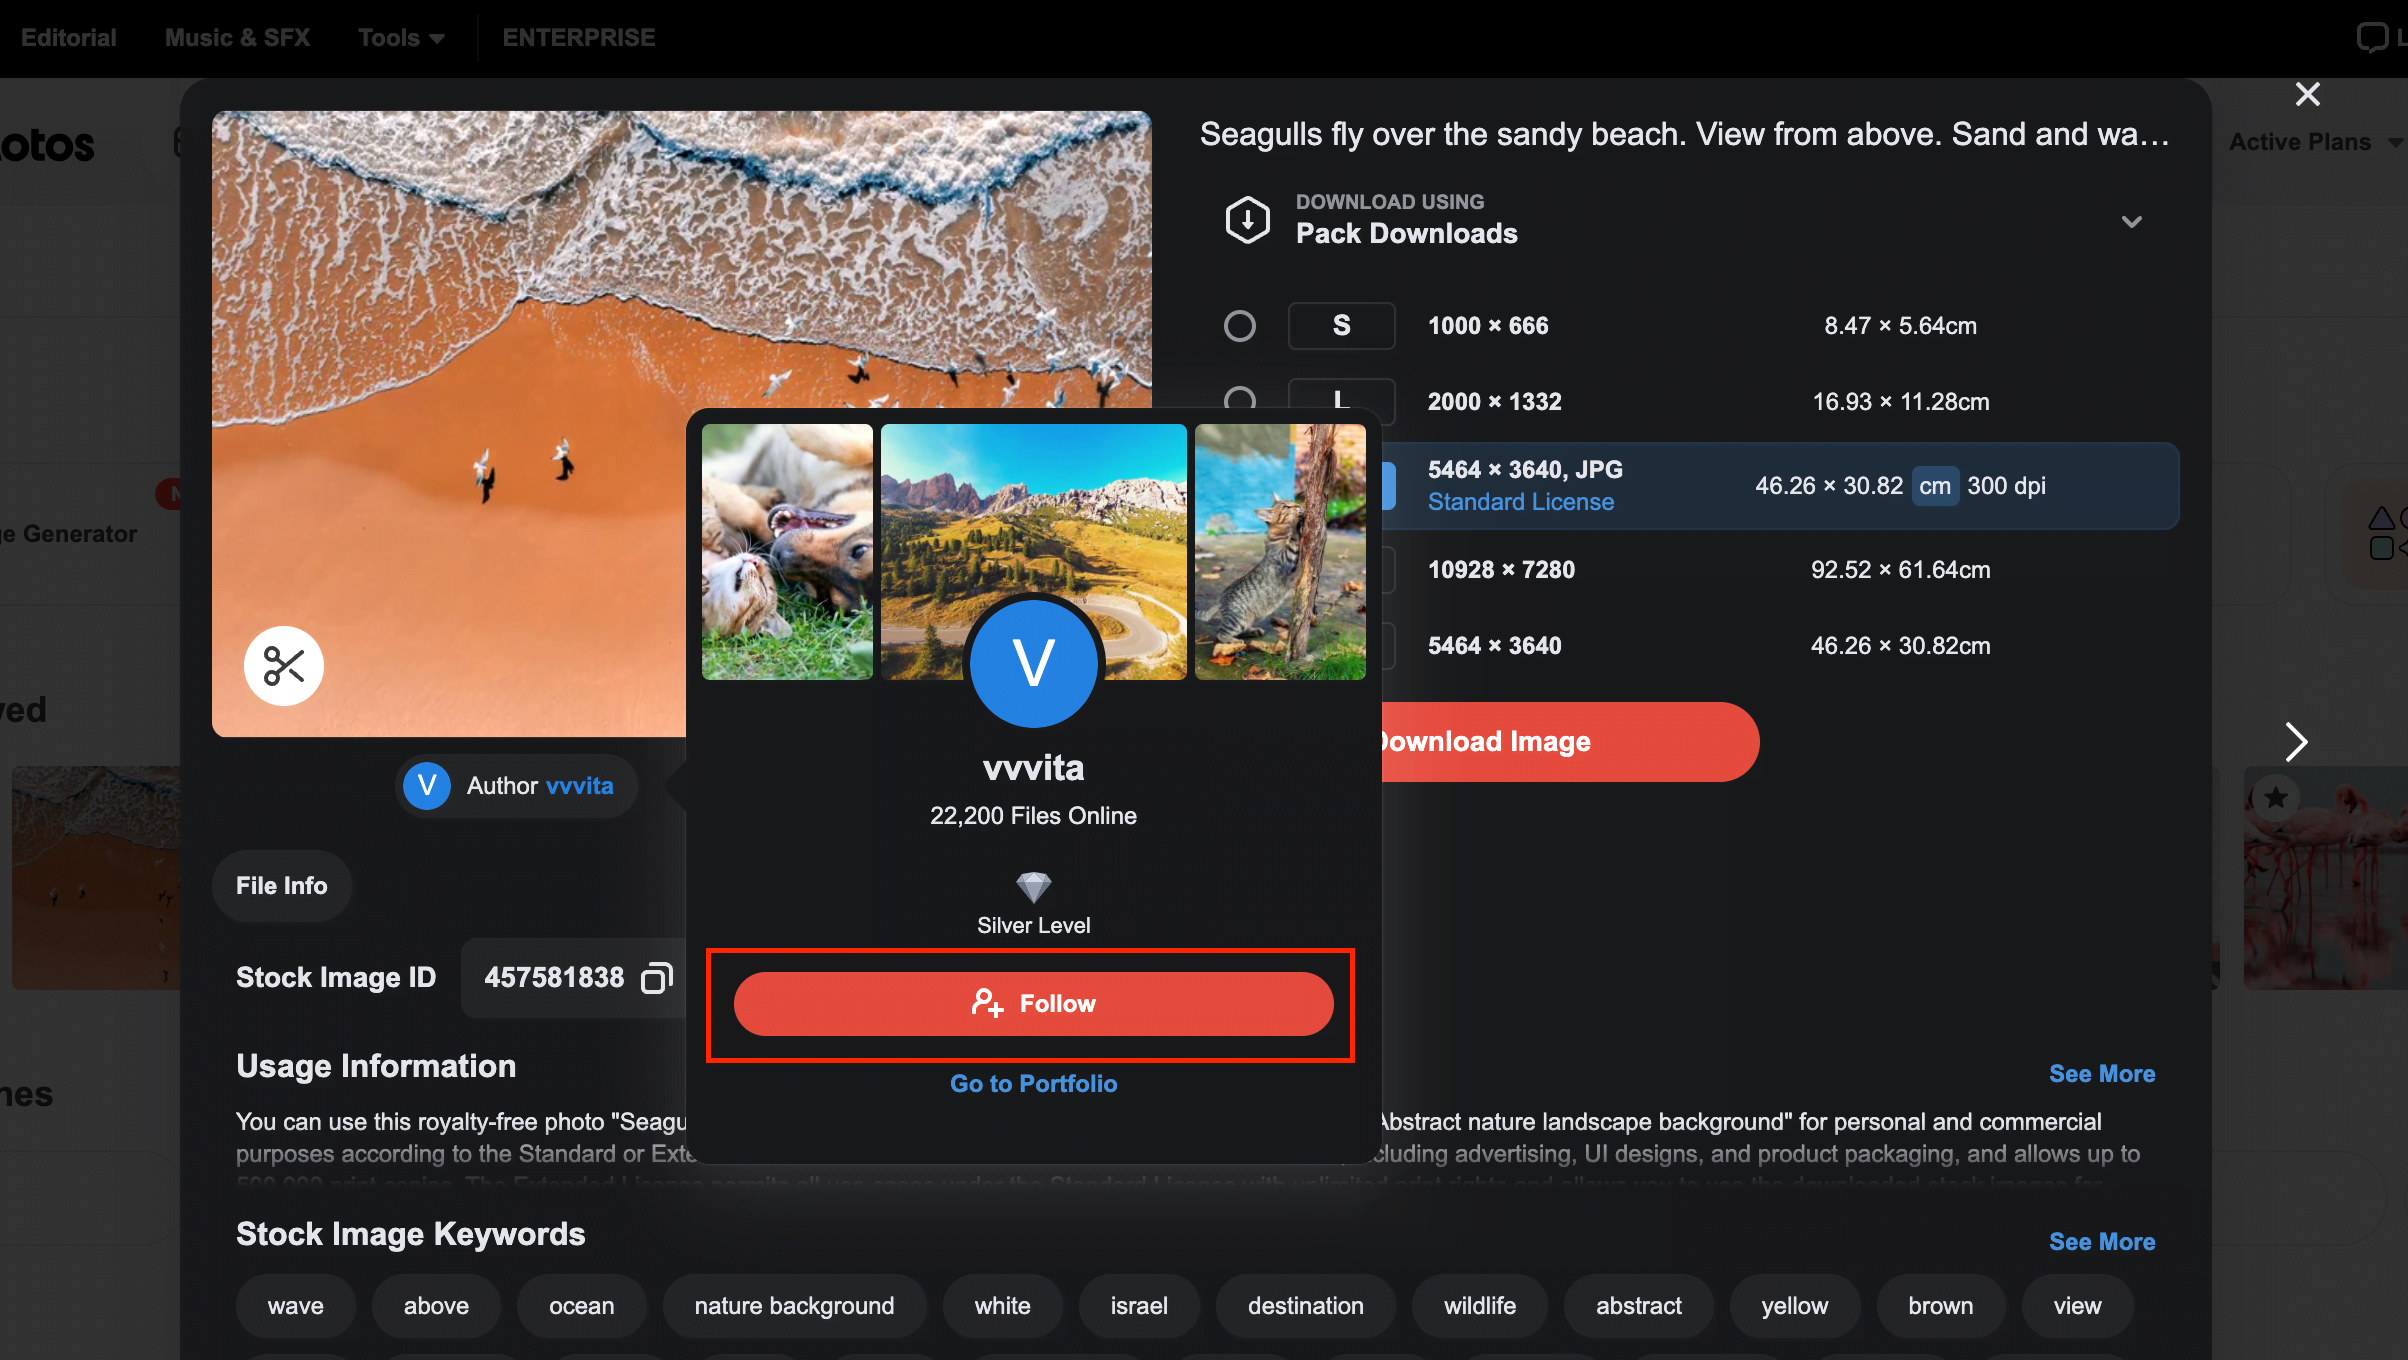
Task: Click the copy icon next to Stock Image ID
Action: pyautogui.click(x=657, y=976)
